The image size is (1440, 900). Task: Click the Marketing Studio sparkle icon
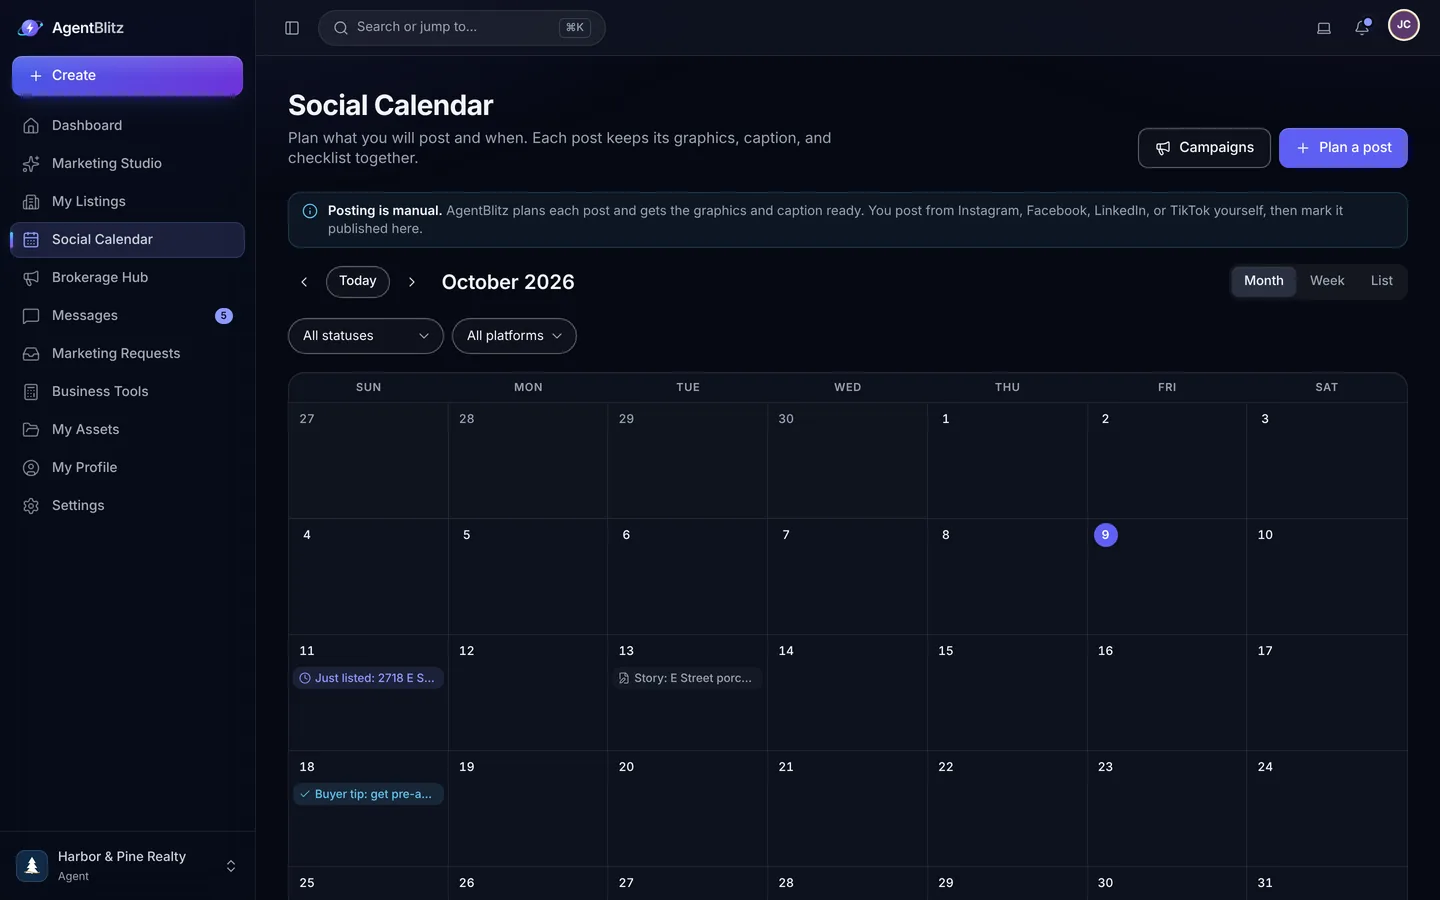tap(31, 164)
